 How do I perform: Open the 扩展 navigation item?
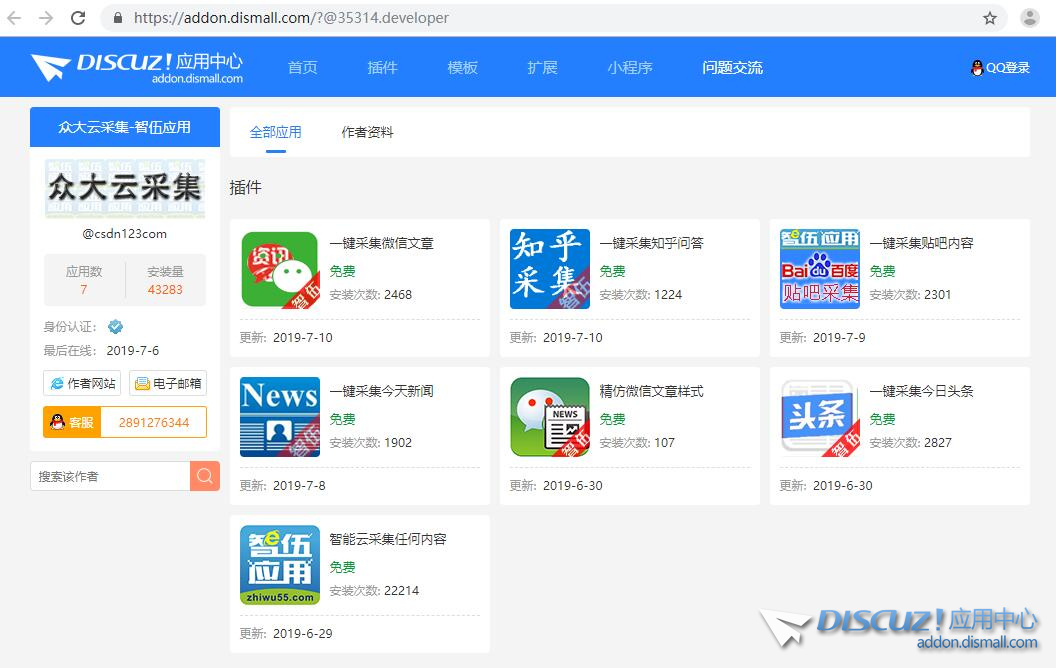542,67
